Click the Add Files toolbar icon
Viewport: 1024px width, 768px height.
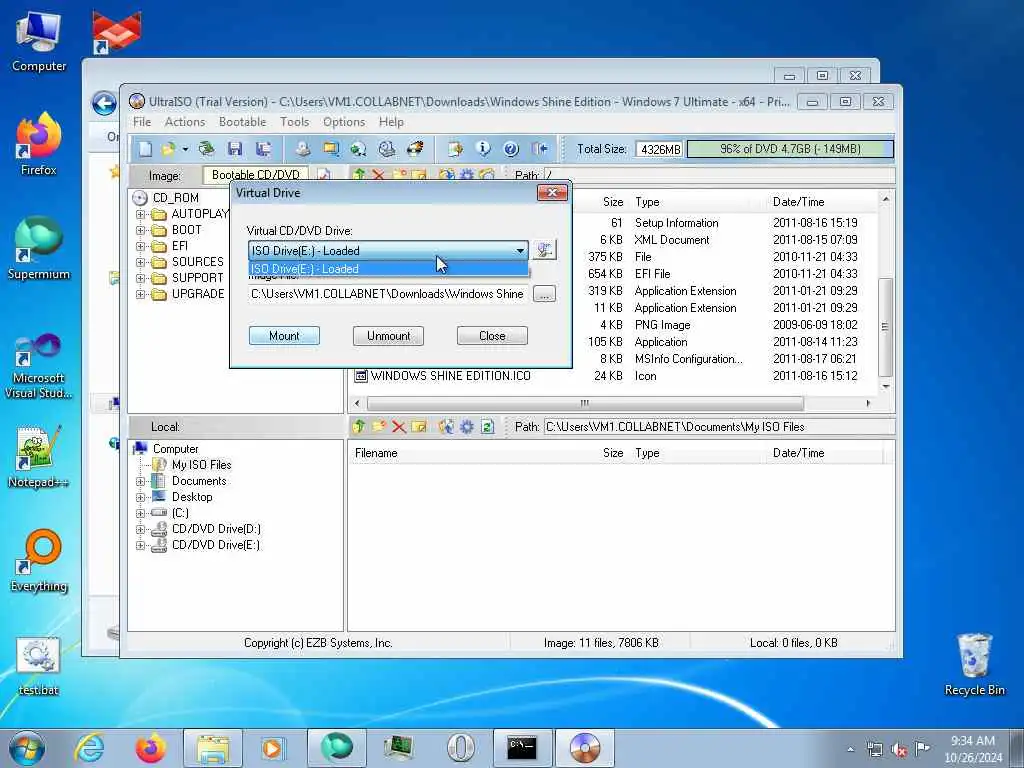(x=455, y=149)
